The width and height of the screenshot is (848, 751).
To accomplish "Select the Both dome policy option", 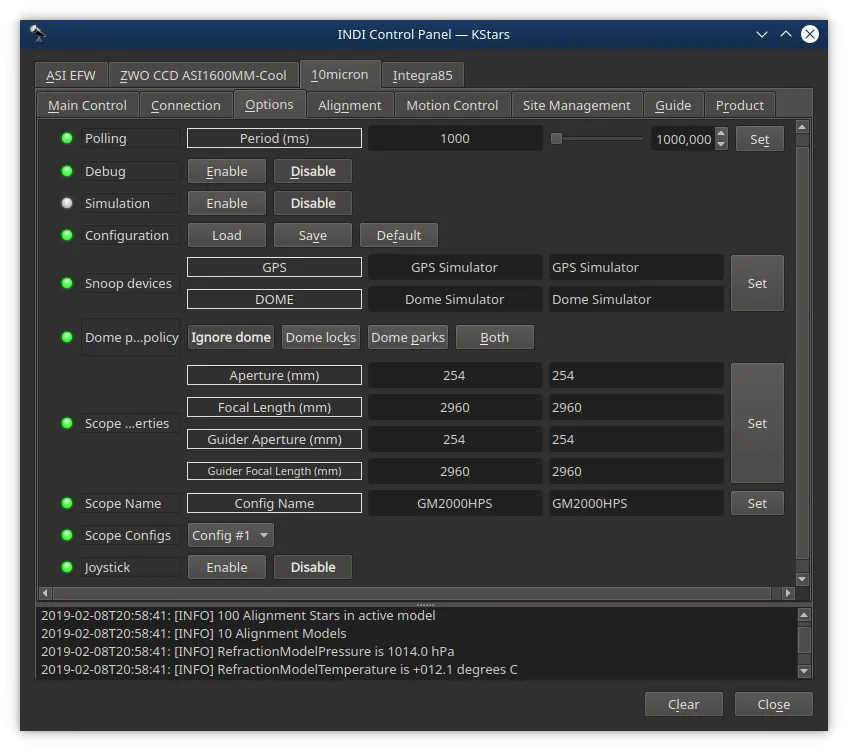I will (495, 337).
